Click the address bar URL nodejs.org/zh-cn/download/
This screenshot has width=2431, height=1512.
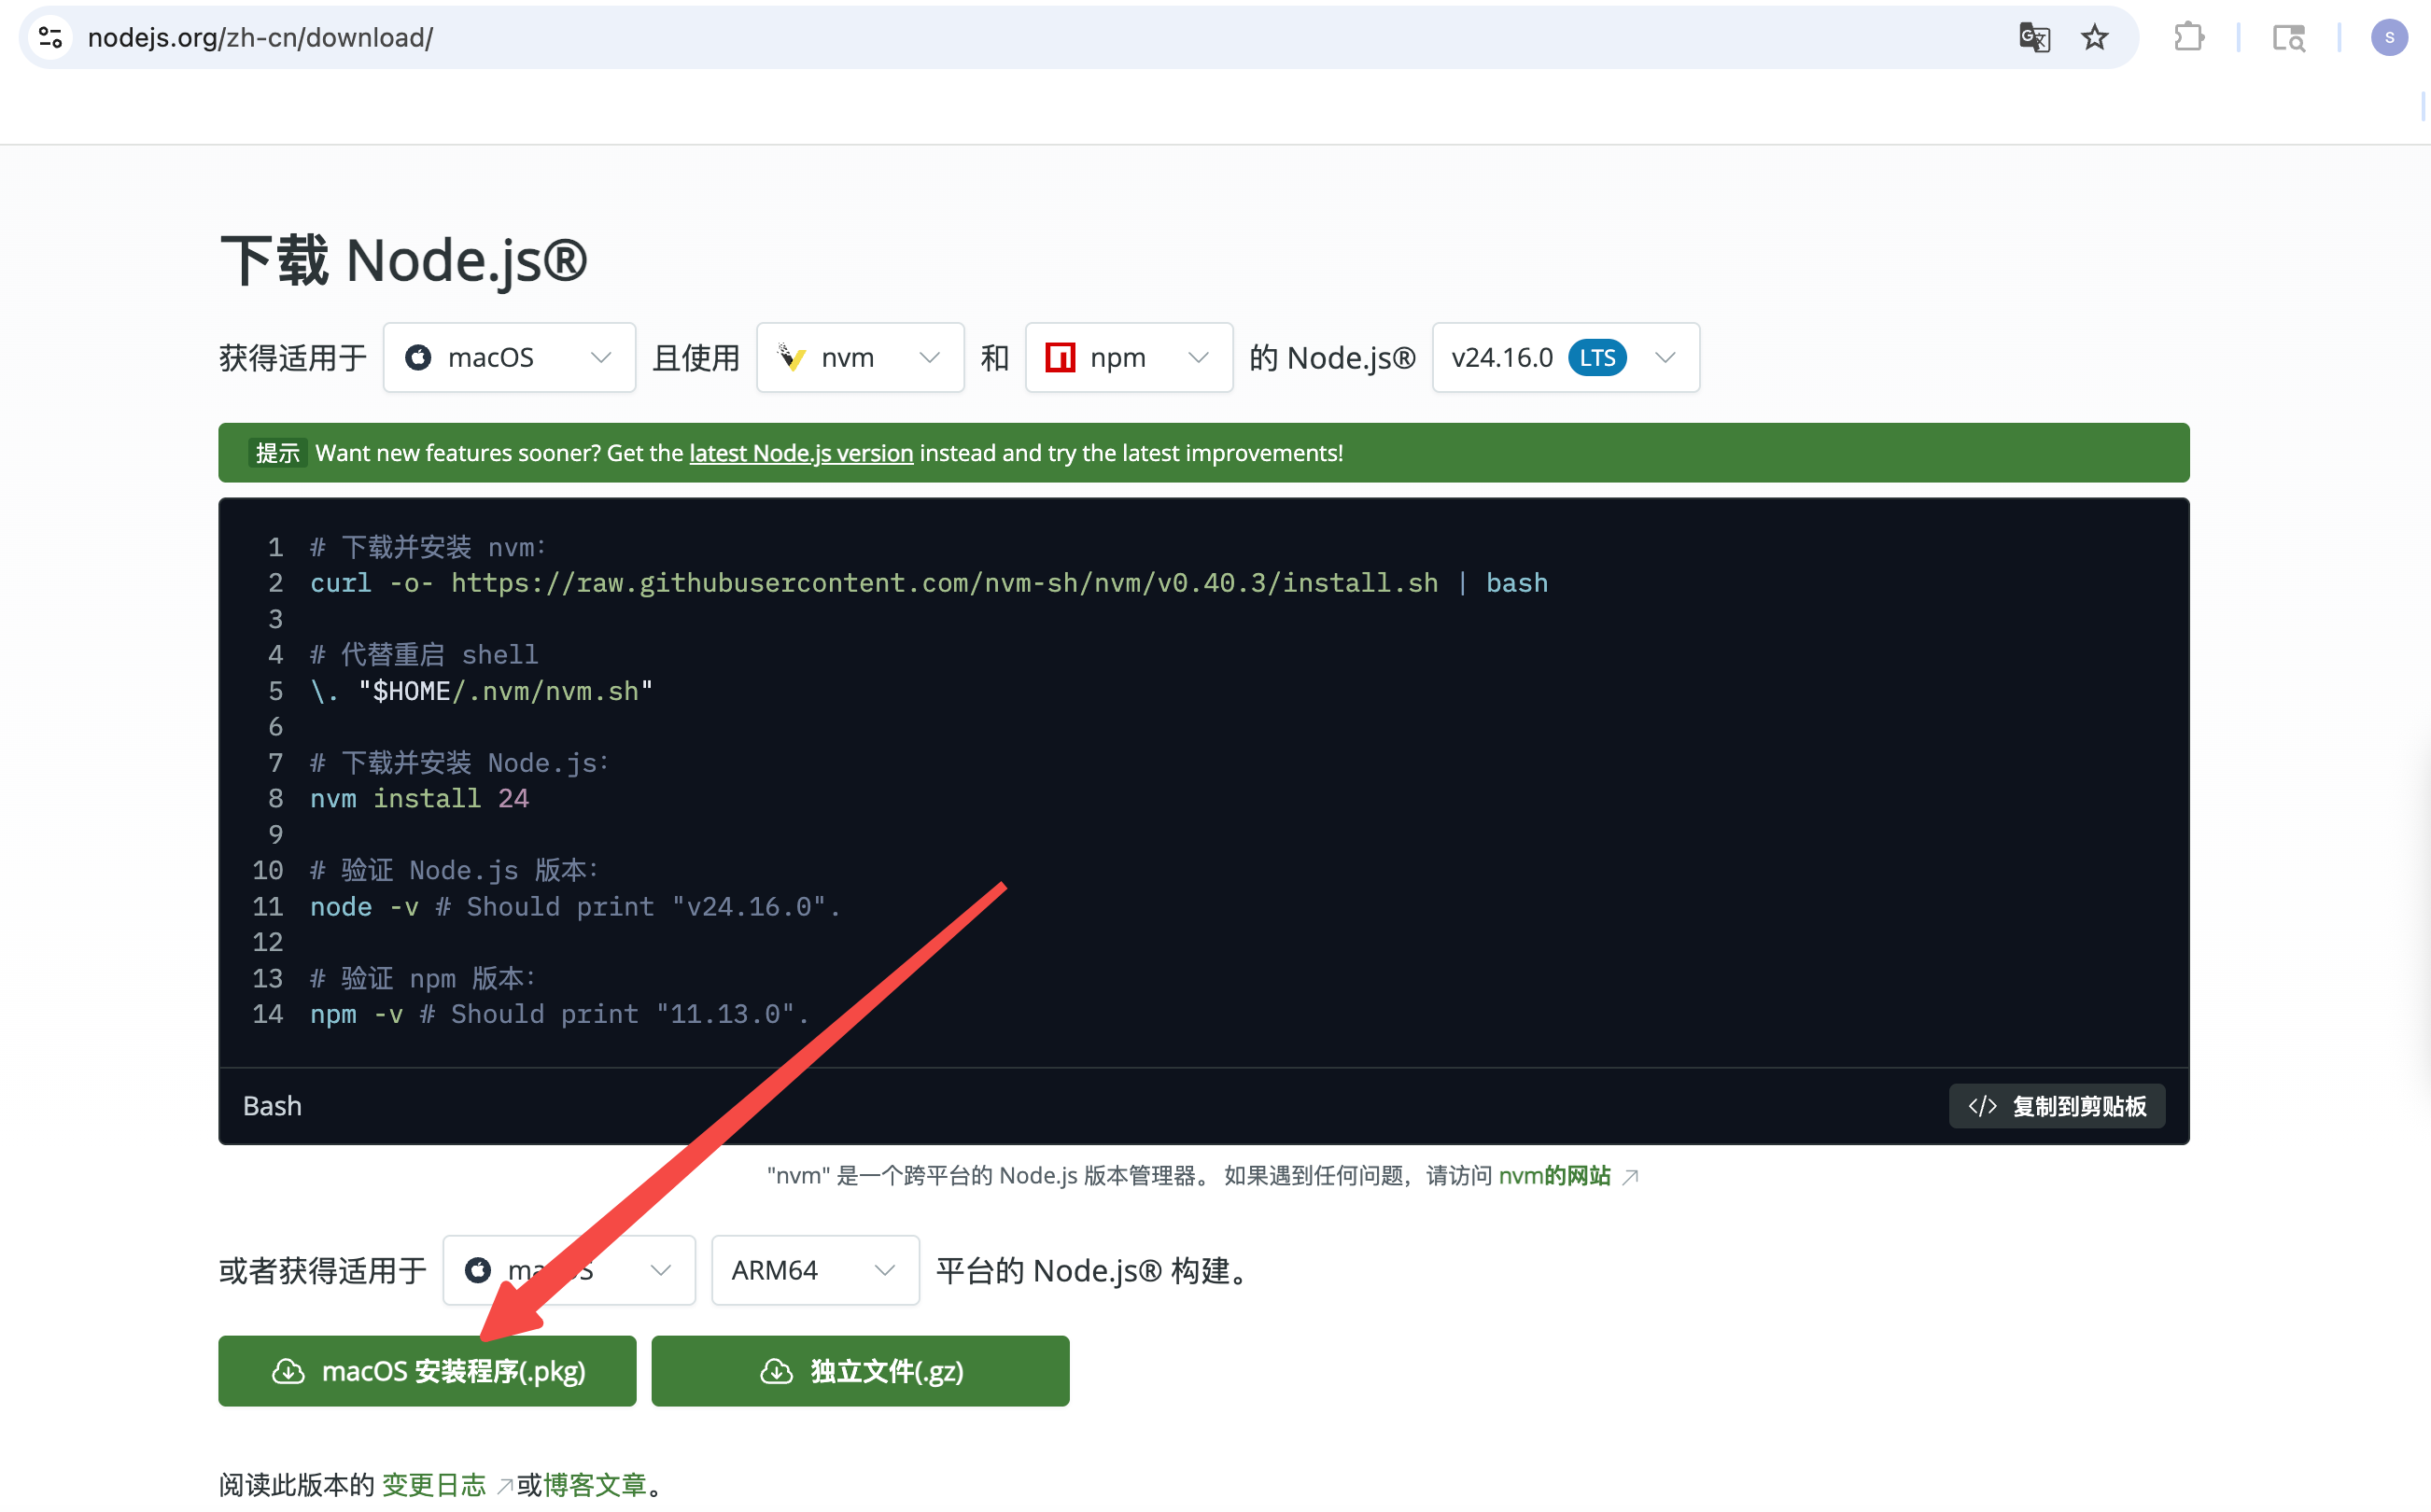click(260, 38)
